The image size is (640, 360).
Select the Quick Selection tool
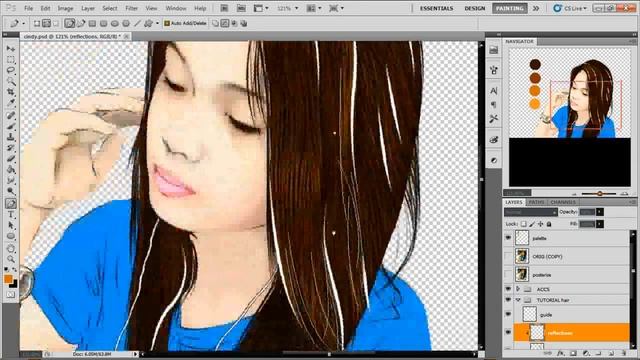11,81
